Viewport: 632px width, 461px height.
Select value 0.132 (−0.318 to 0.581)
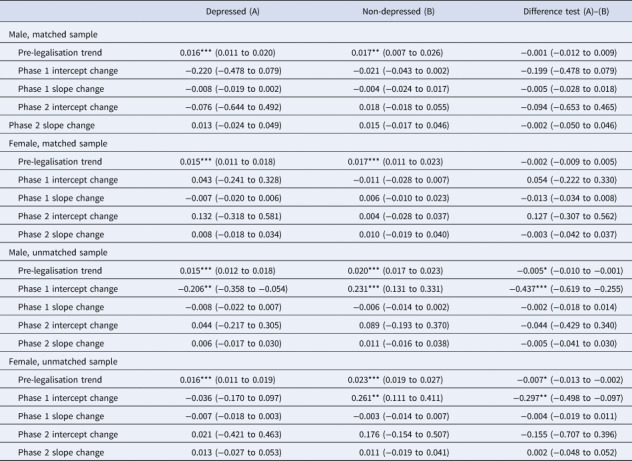click(x=237, y=216)
